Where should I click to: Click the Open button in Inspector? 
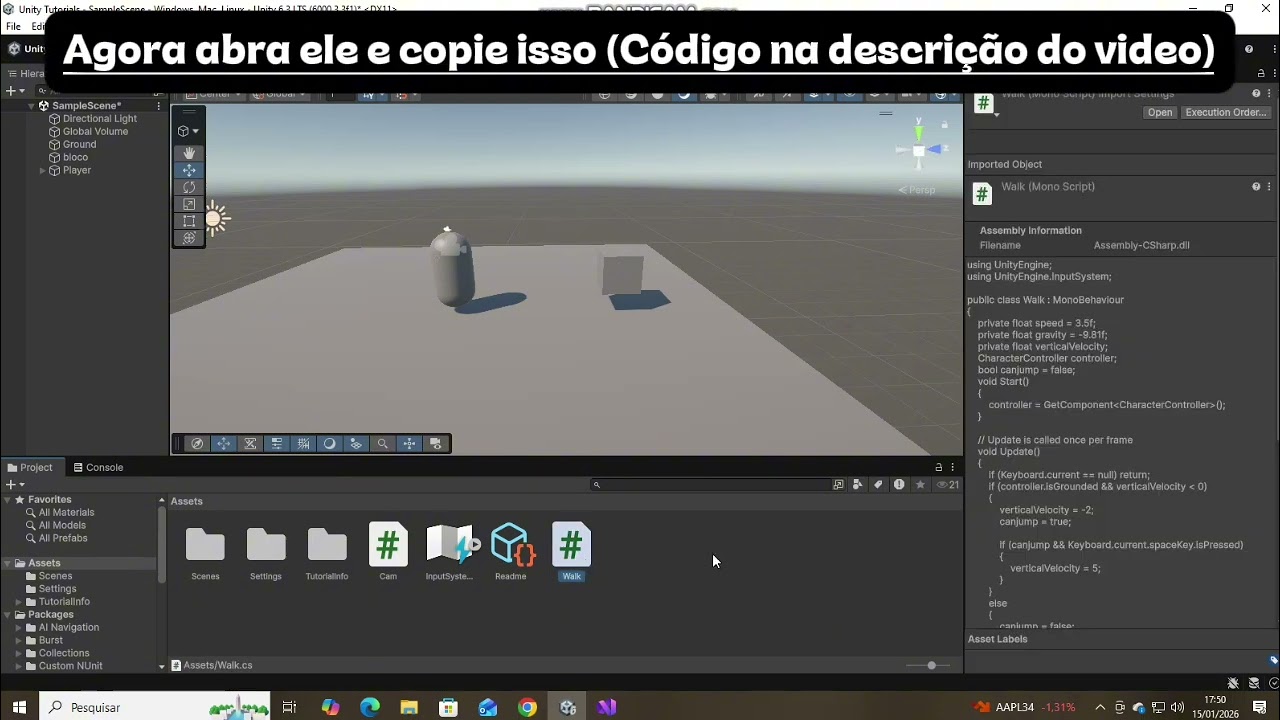point(1160,113)
